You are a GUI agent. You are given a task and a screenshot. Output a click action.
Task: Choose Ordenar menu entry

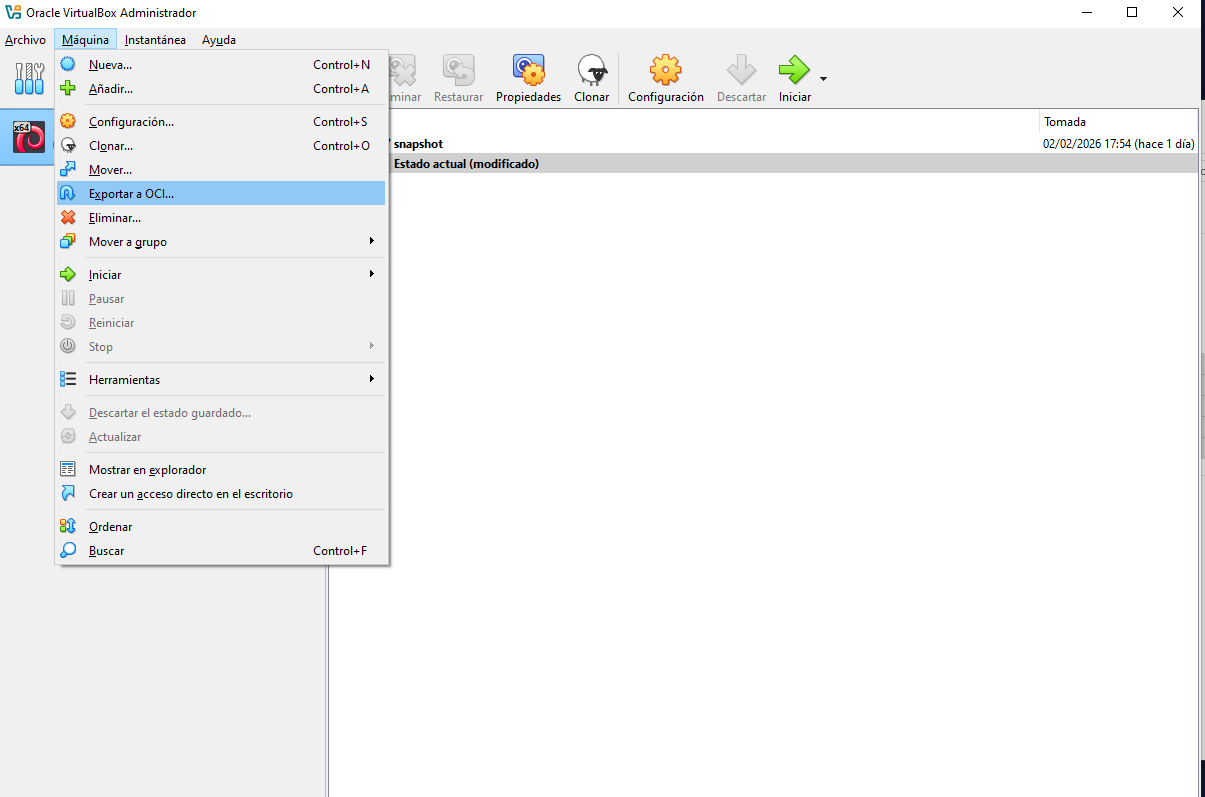click(x=221, y=526)
